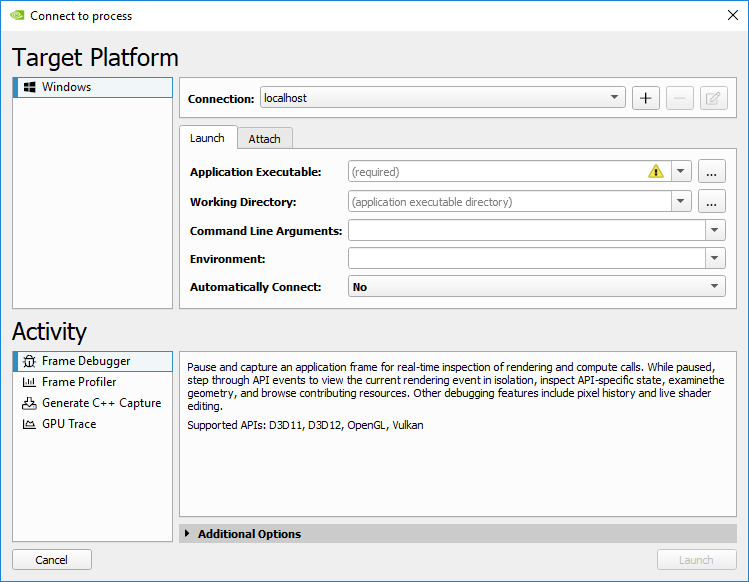Image resolution: width=749 pixels, height=582 pixels.
Task: Switch to the Attach tab
Action: (x=264, y=139)
